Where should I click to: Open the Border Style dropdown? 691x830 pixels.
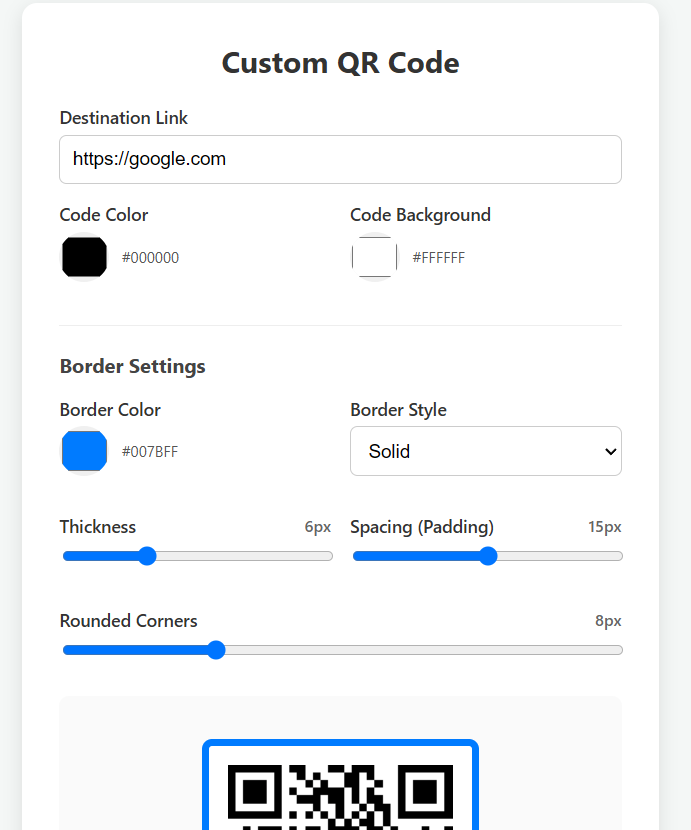[x=486, y=451]
